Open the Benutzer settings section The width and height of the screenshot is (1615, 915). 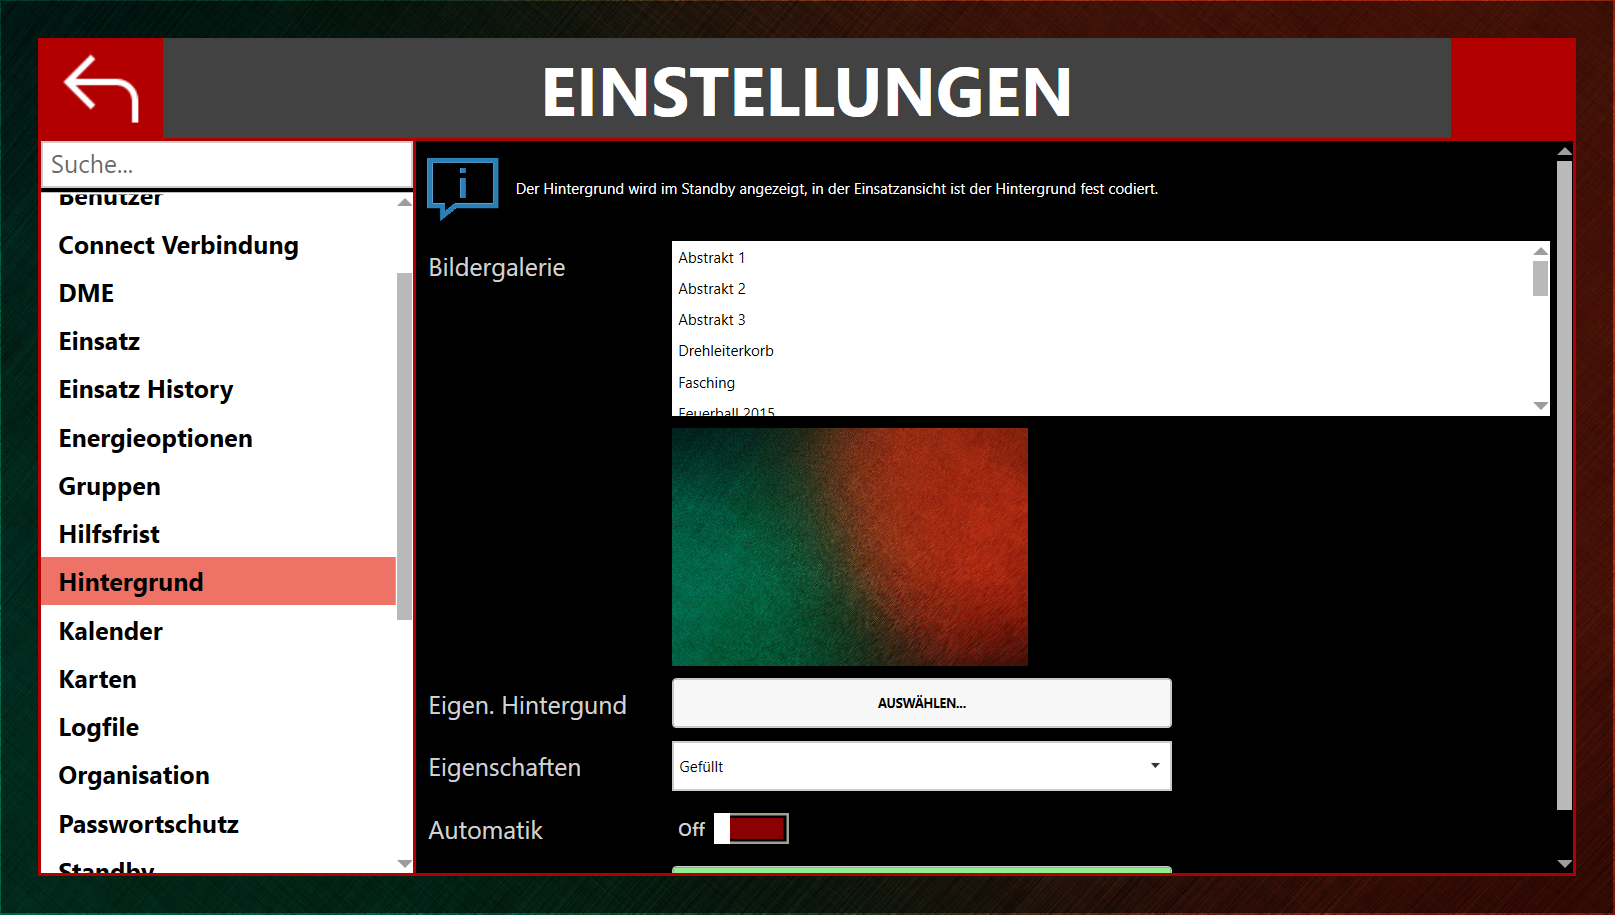tap(111, 197)
